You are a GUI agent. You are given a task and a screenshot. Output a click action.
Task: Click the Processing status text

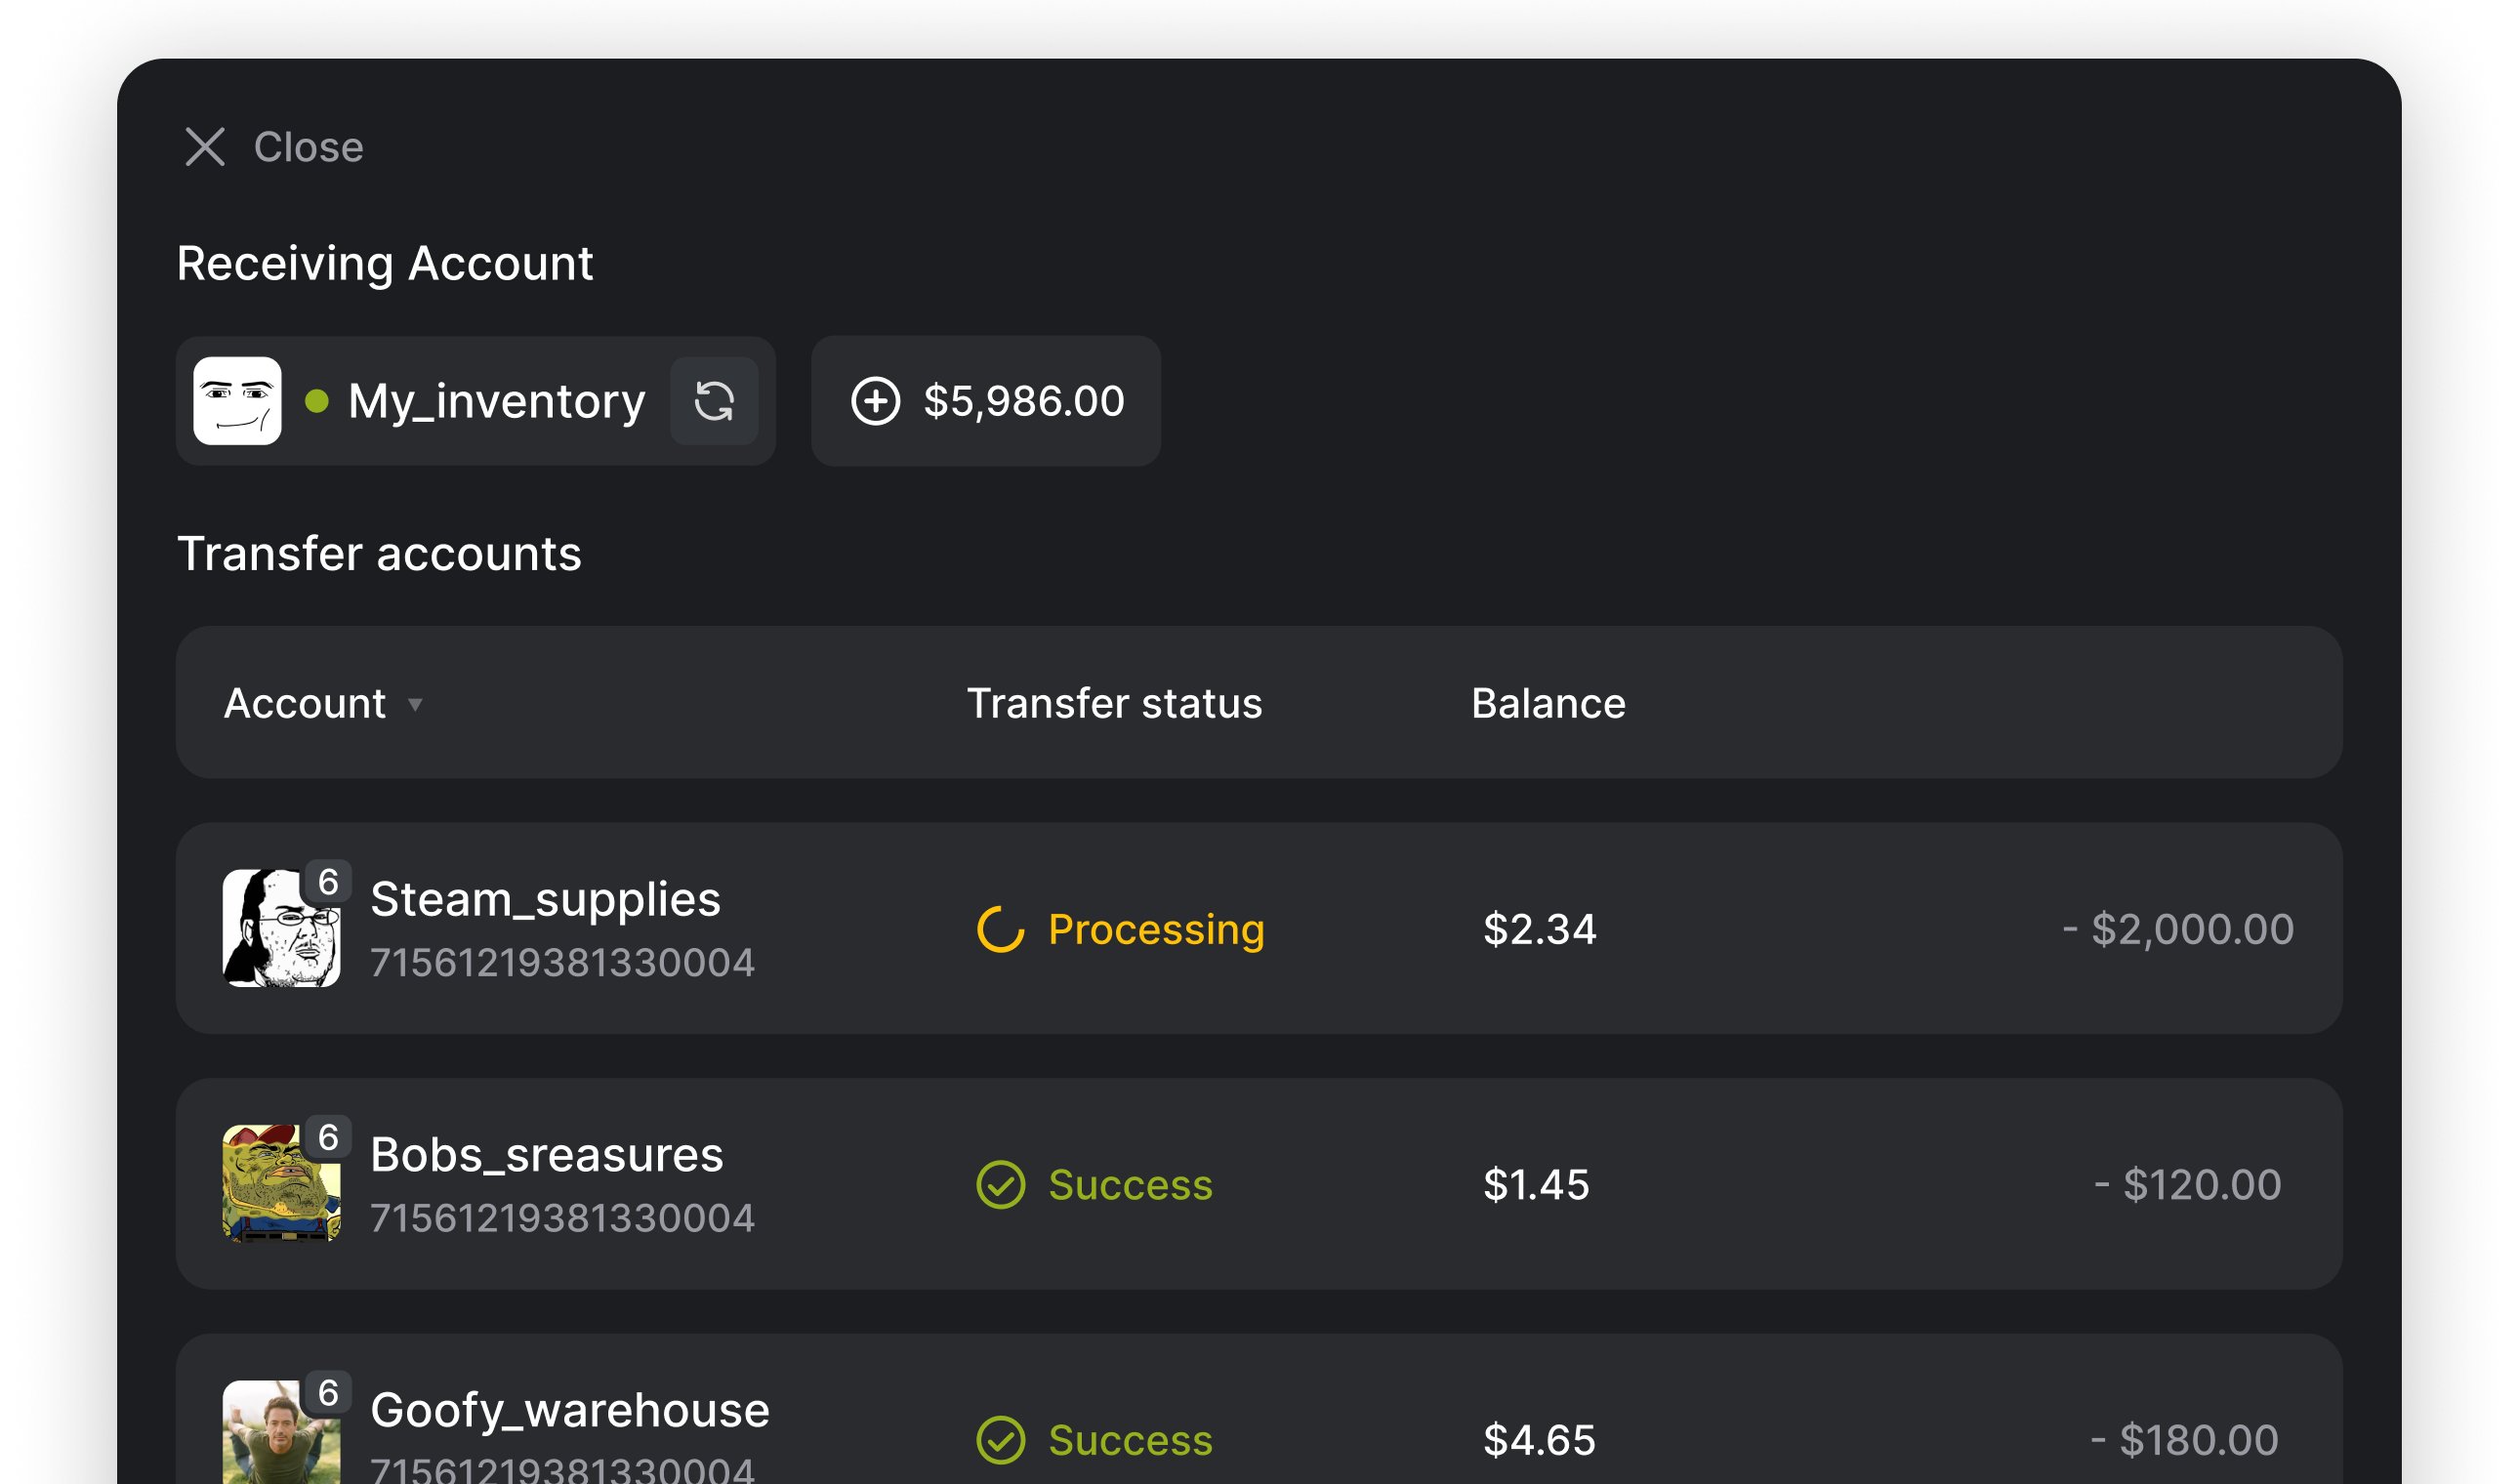point(1156,929)
